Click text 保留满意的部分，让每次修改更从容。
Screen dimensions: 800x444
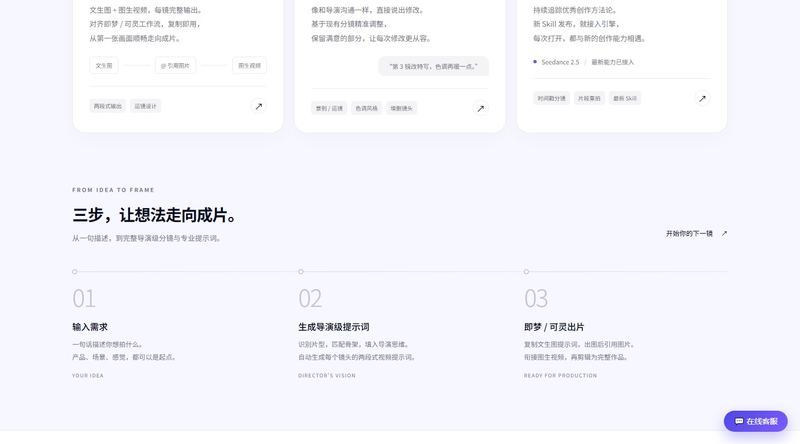click(371, 38)
